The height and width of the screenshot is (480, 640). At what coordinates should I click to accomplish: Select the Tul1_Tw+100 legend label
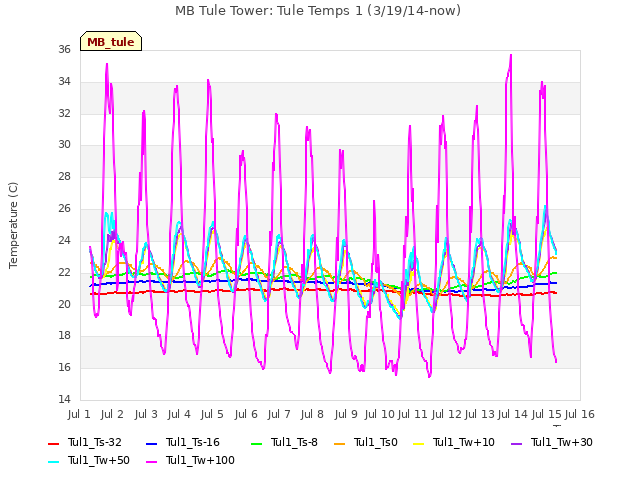(200, 460)
